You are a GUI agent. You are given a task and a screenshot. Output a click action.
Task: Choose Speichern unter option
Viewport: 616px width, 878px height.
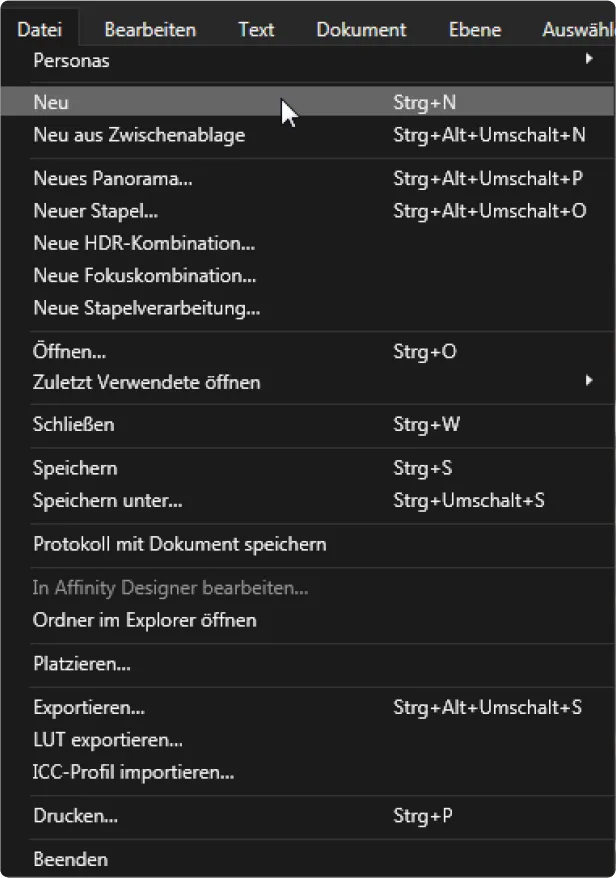point(108,501)
